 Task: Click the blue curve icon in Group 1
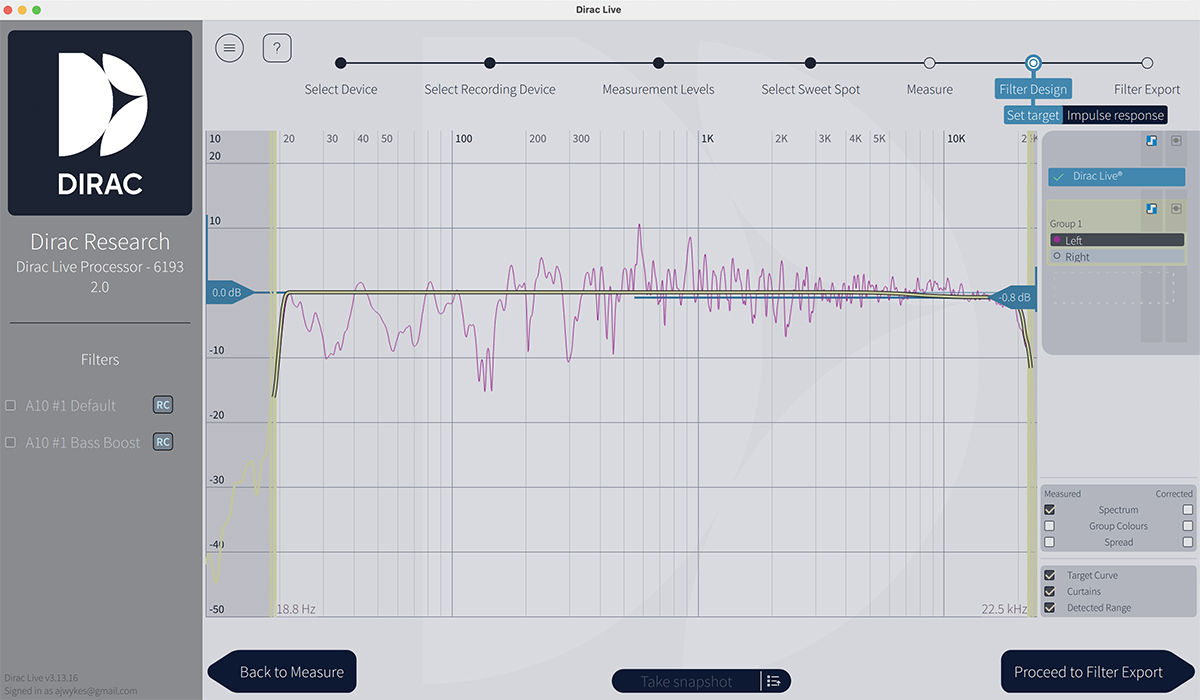1152,209
